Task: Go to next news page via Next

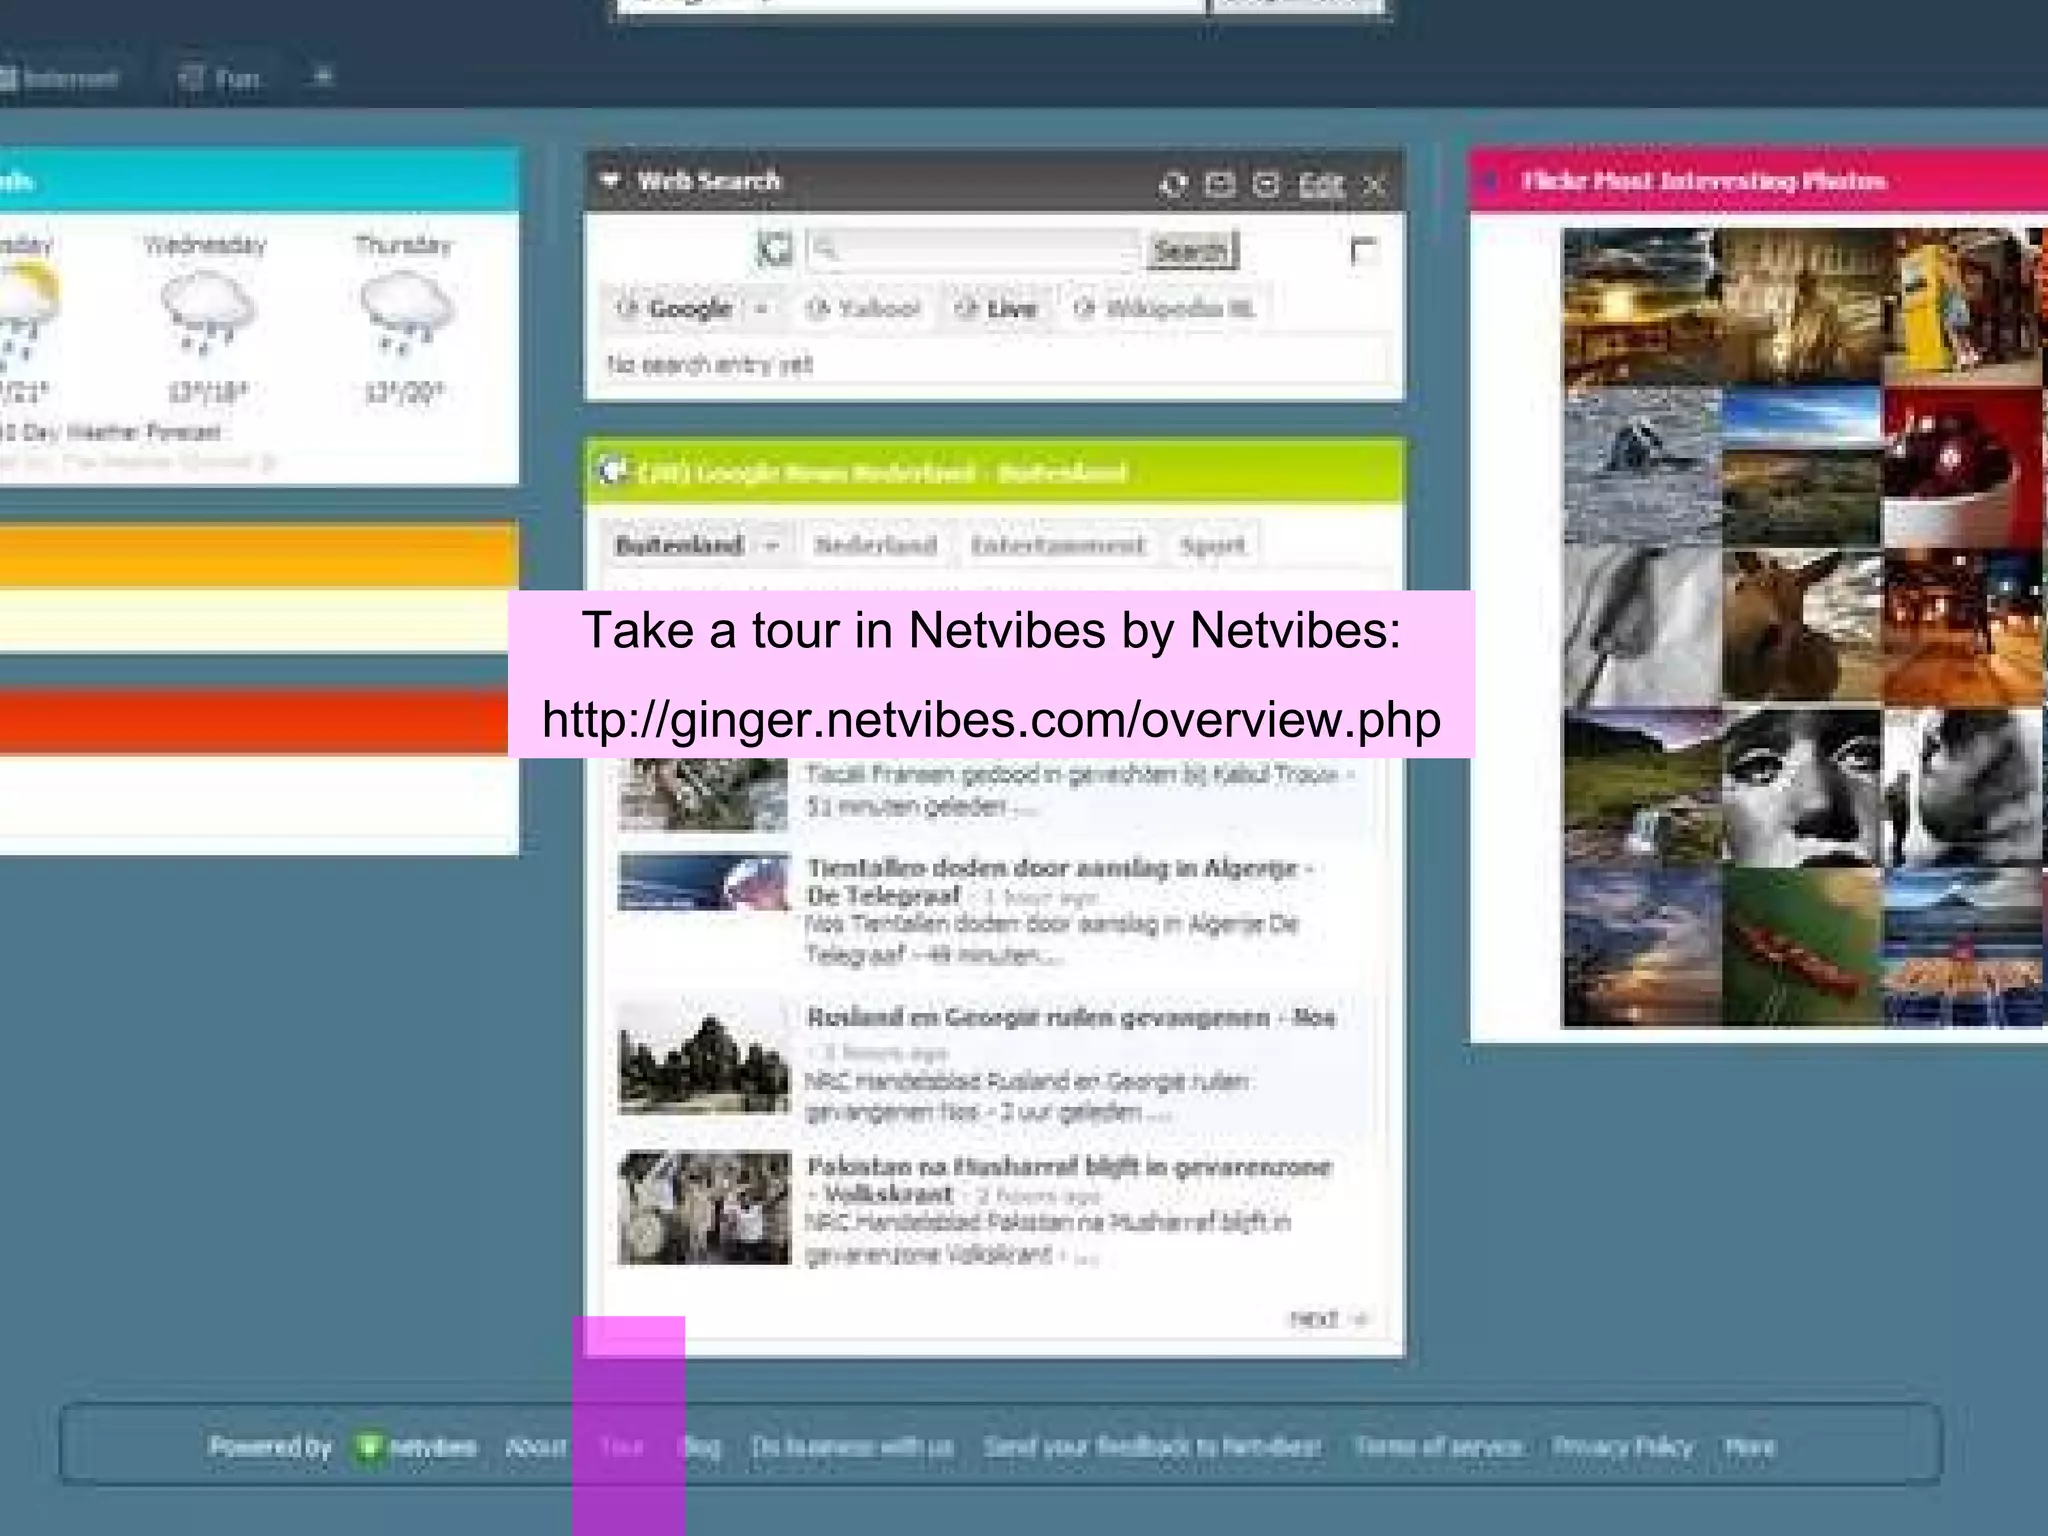Action: coord(1327,1319)
